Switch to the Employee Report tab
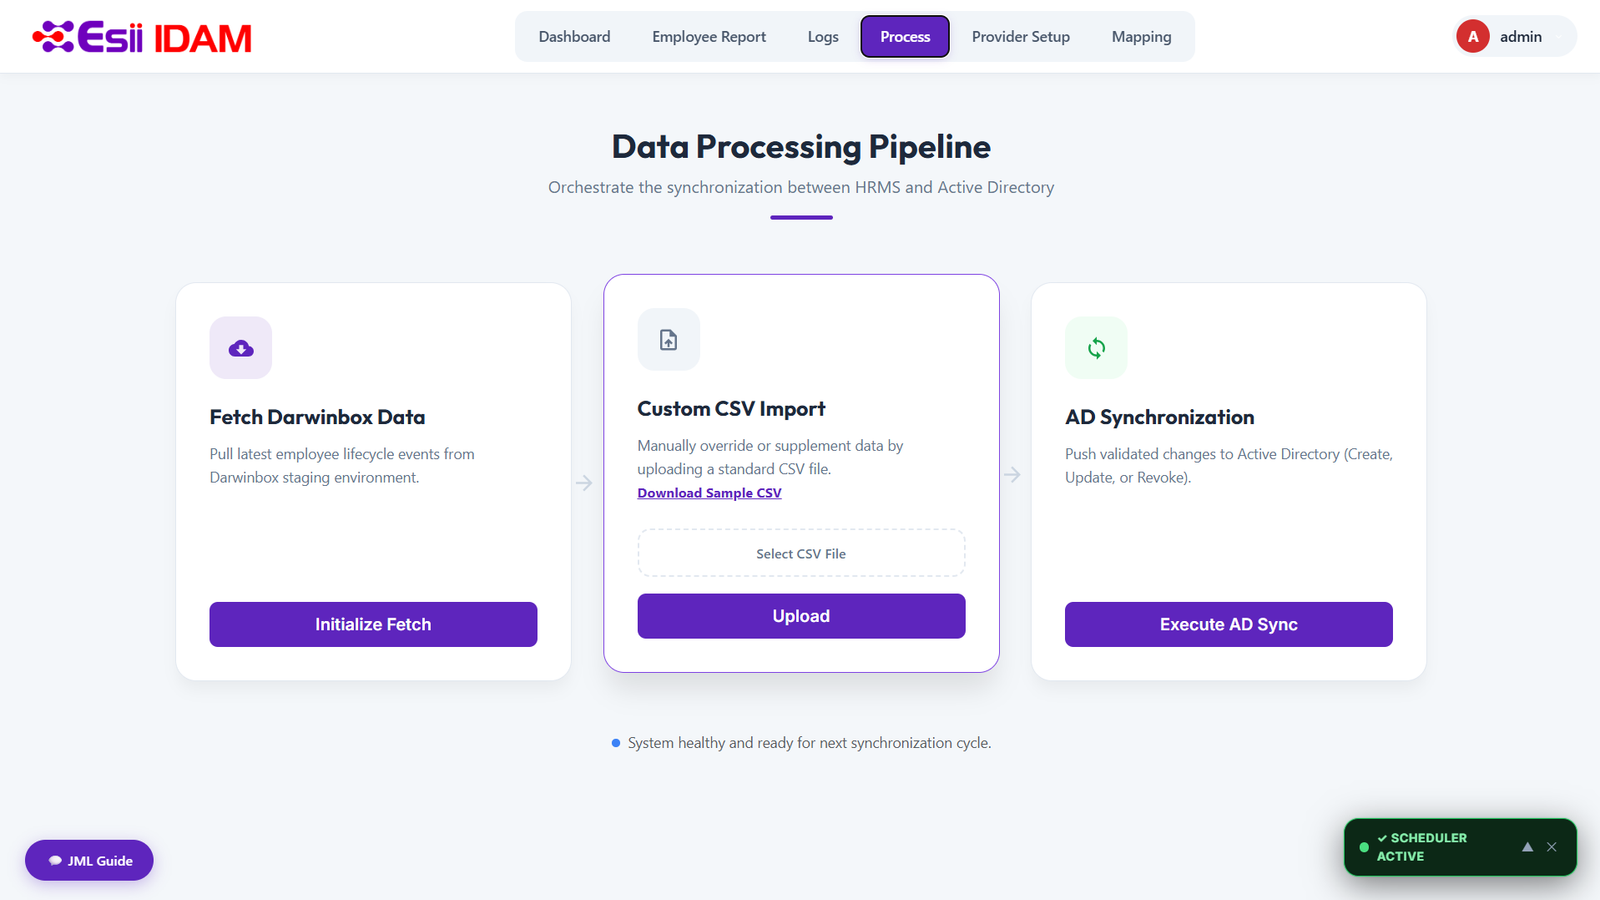The width and height of the screenshot is (1600, 900). [x=709, y=37]
